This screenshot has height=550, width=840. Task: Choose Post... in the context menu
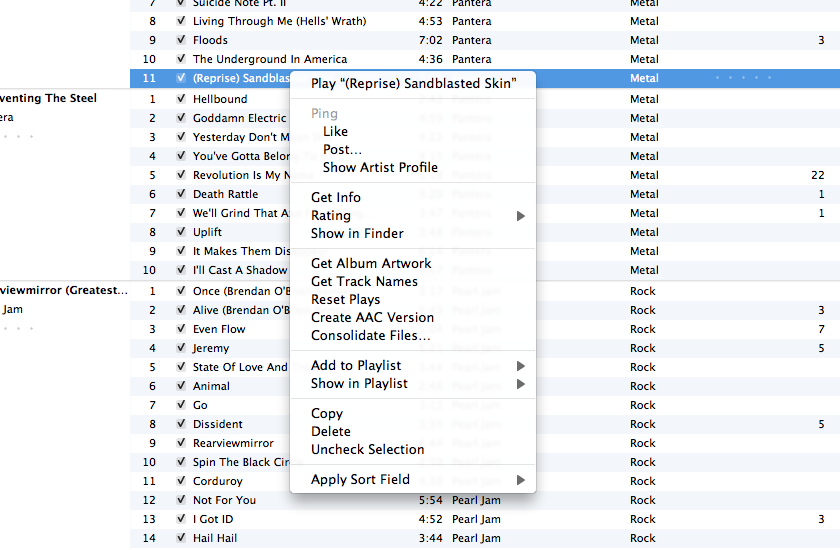pos(342,150)
